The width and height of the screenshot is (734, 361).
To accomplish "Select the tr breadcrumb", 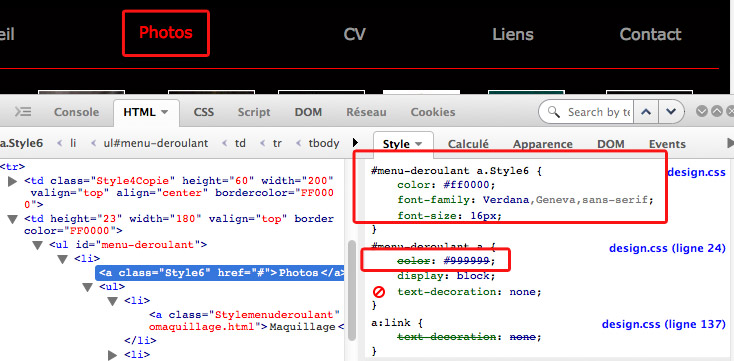I will (277, 143).
